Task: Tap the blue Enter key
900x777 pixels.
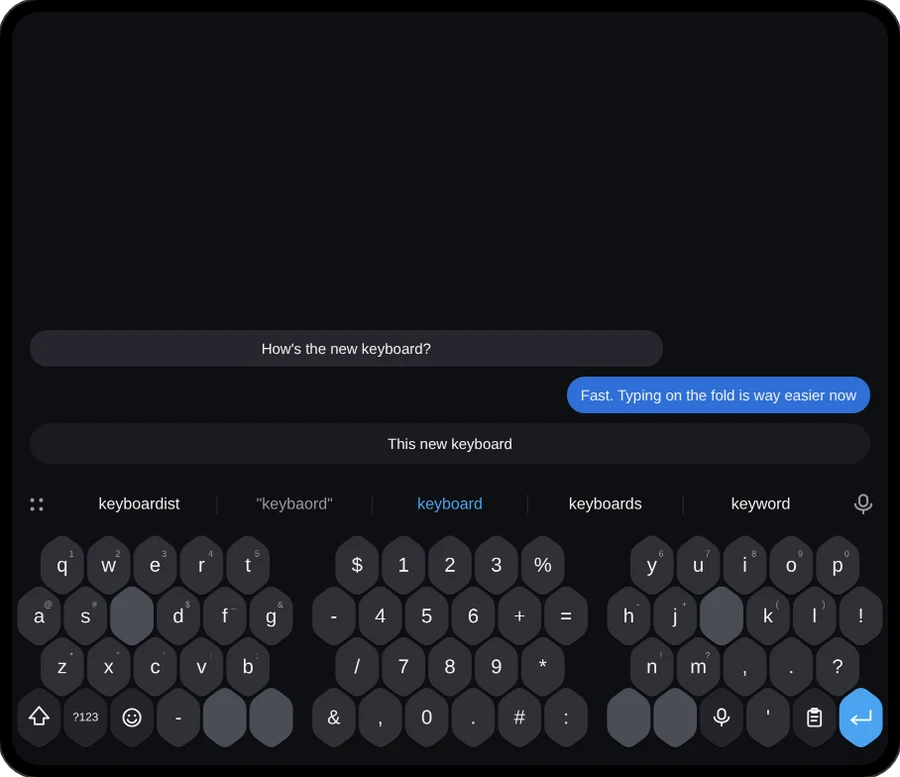Action: tap(860, 717)
